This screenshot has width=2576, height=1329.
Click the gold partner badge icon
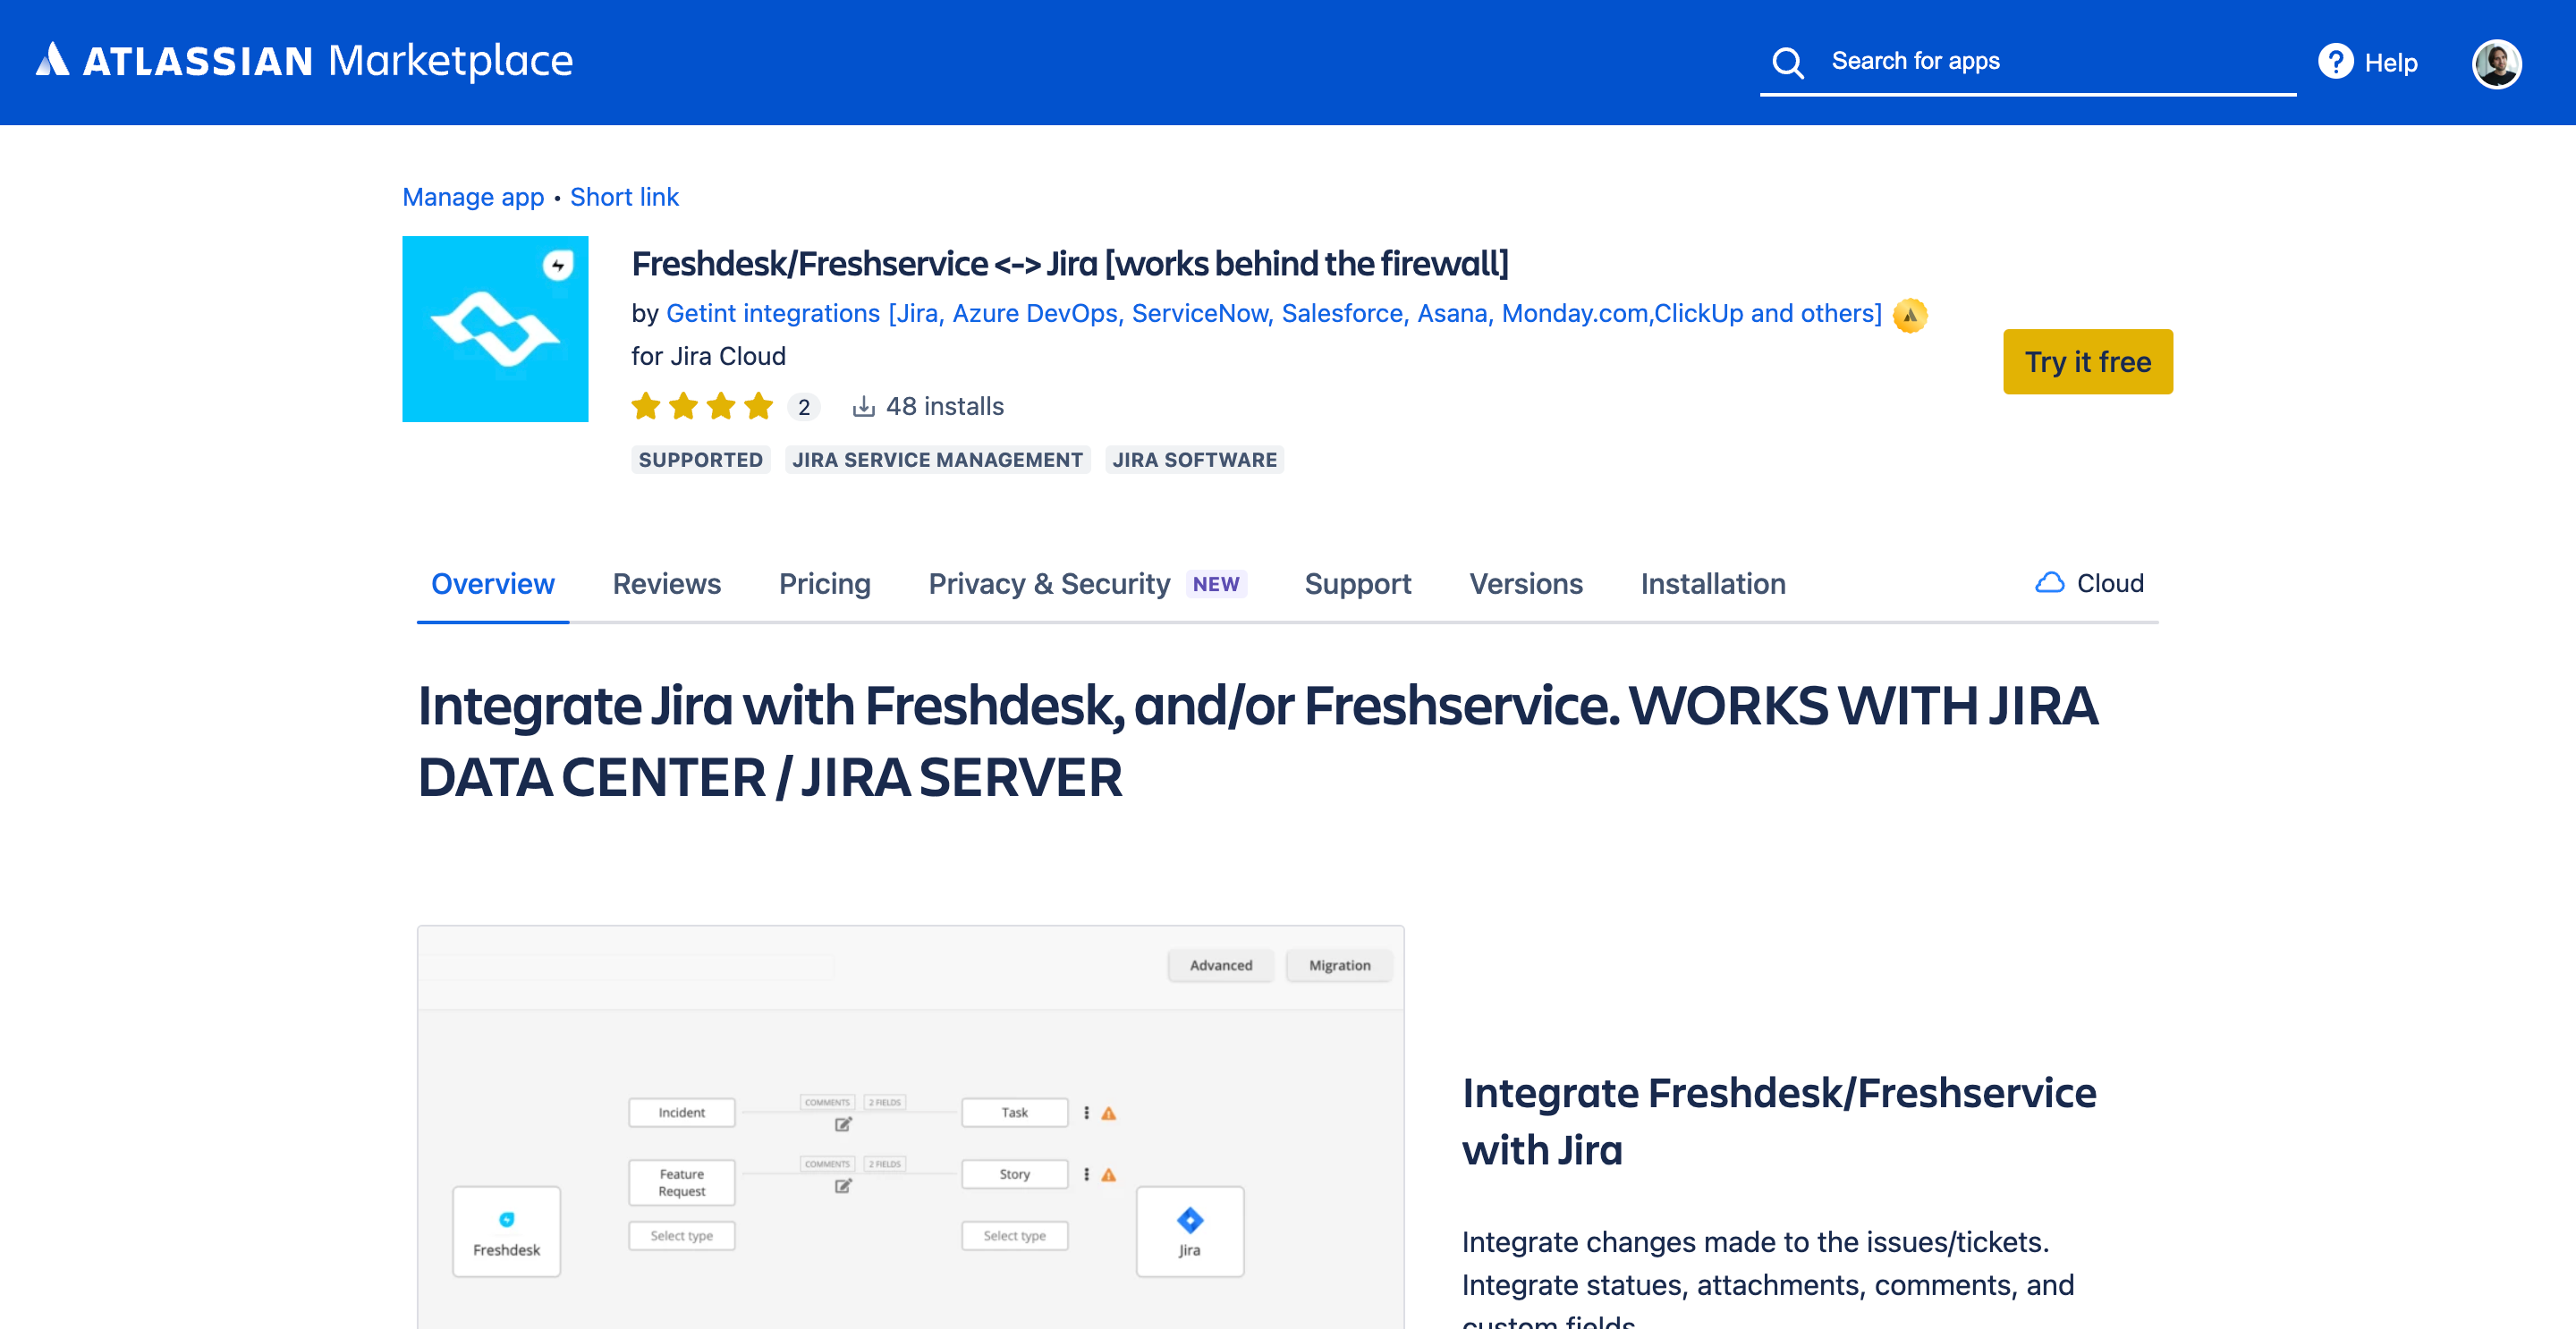(x=1910, y=315)
